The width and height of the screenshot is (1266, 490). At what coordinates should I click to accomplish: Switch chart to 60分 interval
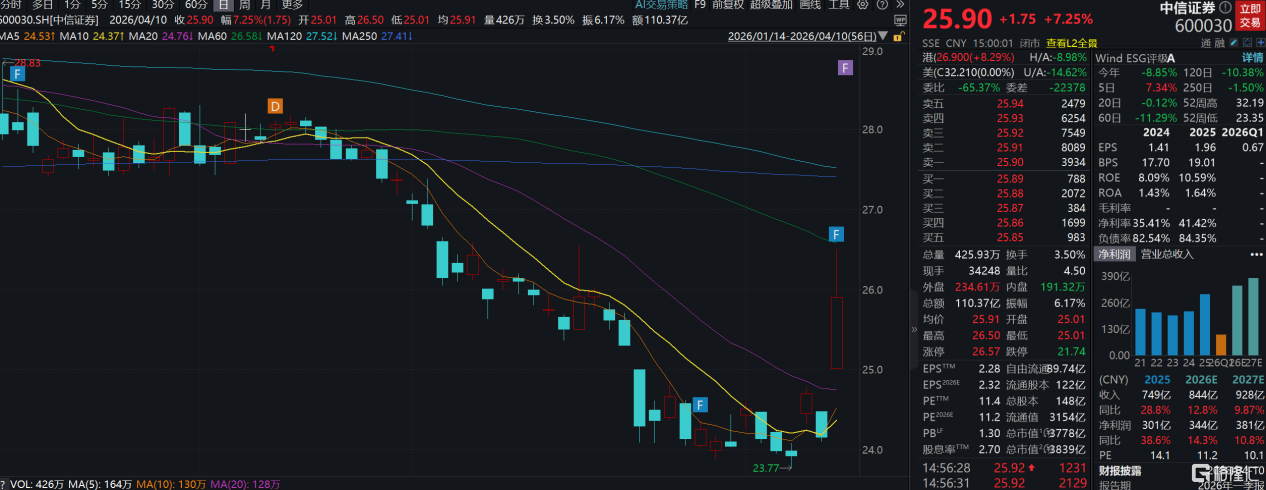[x=197, y=5]
